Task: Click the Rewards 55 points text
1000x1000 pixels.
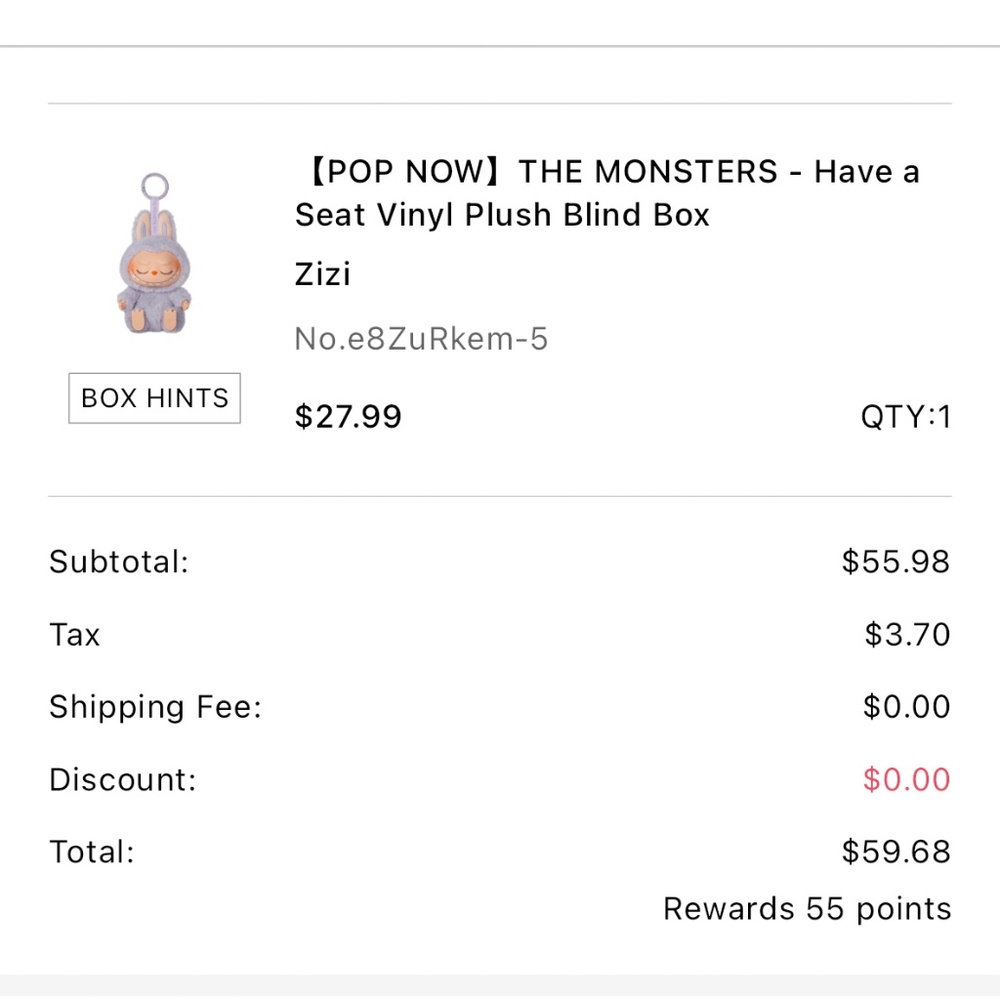Action: pyautogui.click(x=806, y=908)
